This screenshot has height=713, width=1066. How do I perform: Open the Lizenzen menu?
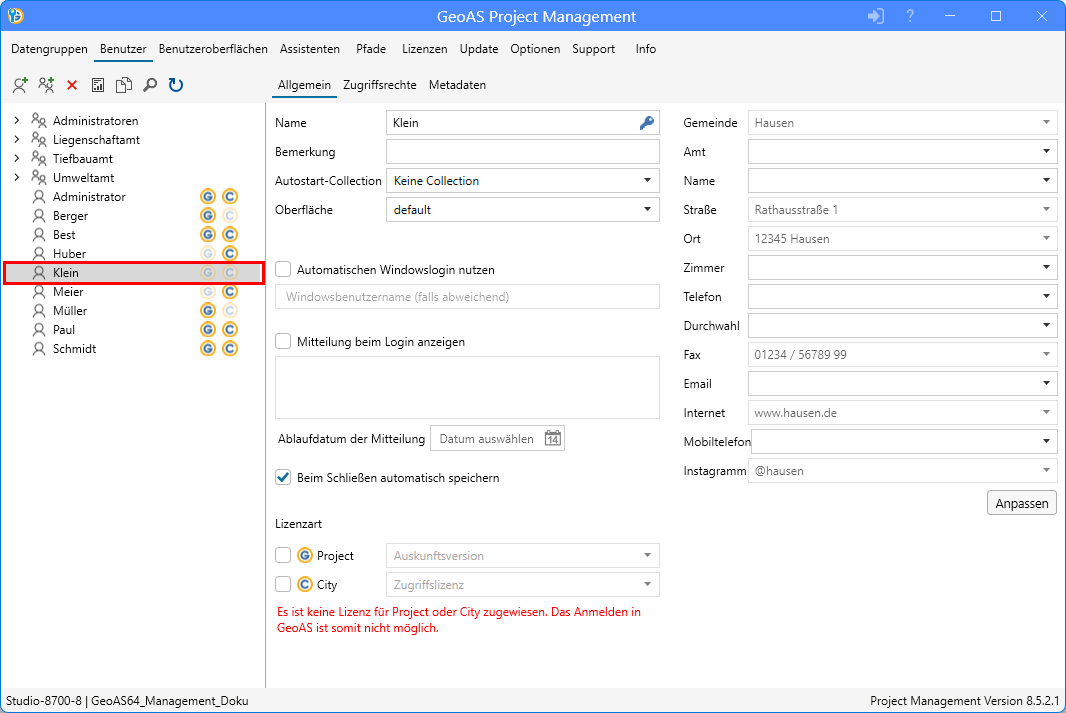(424, 49)
